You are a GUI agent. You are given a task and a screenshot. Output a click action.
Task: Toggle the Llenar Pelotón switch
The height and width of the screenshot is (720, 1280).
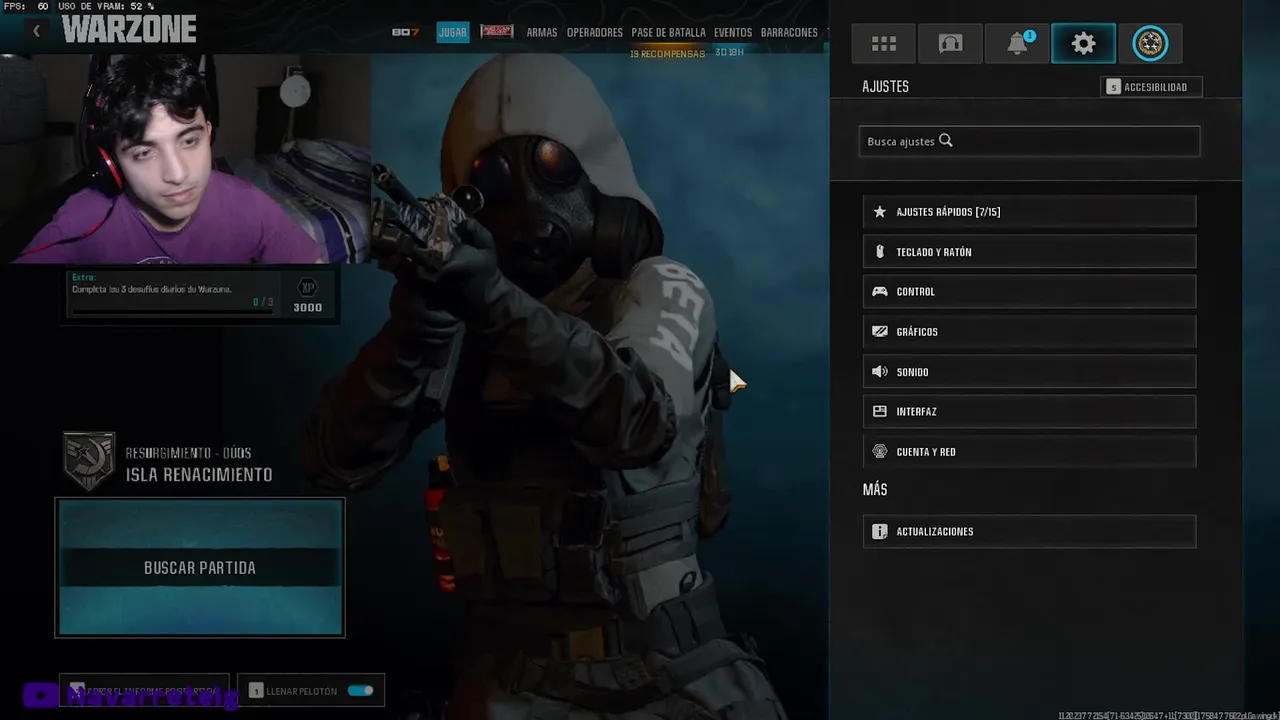(x=361, y=691)
